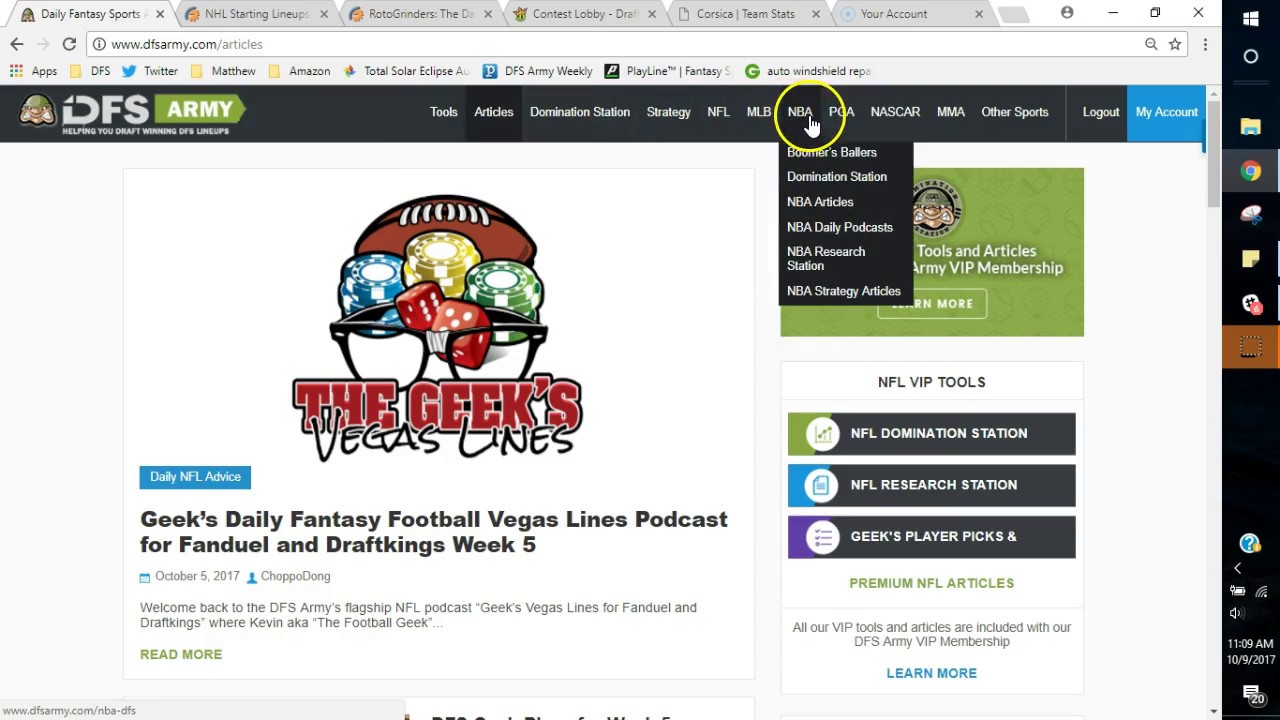The width and height of the screenshot is (1280, 720).
Task: Open NFL Research Station VIP tool
Action: point(932,485)
